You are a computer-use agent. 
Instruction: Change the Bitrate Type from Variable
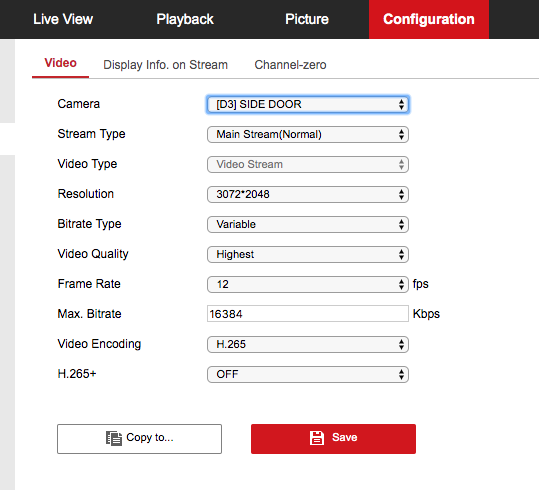pyautogui.click(x=308, y=225)
